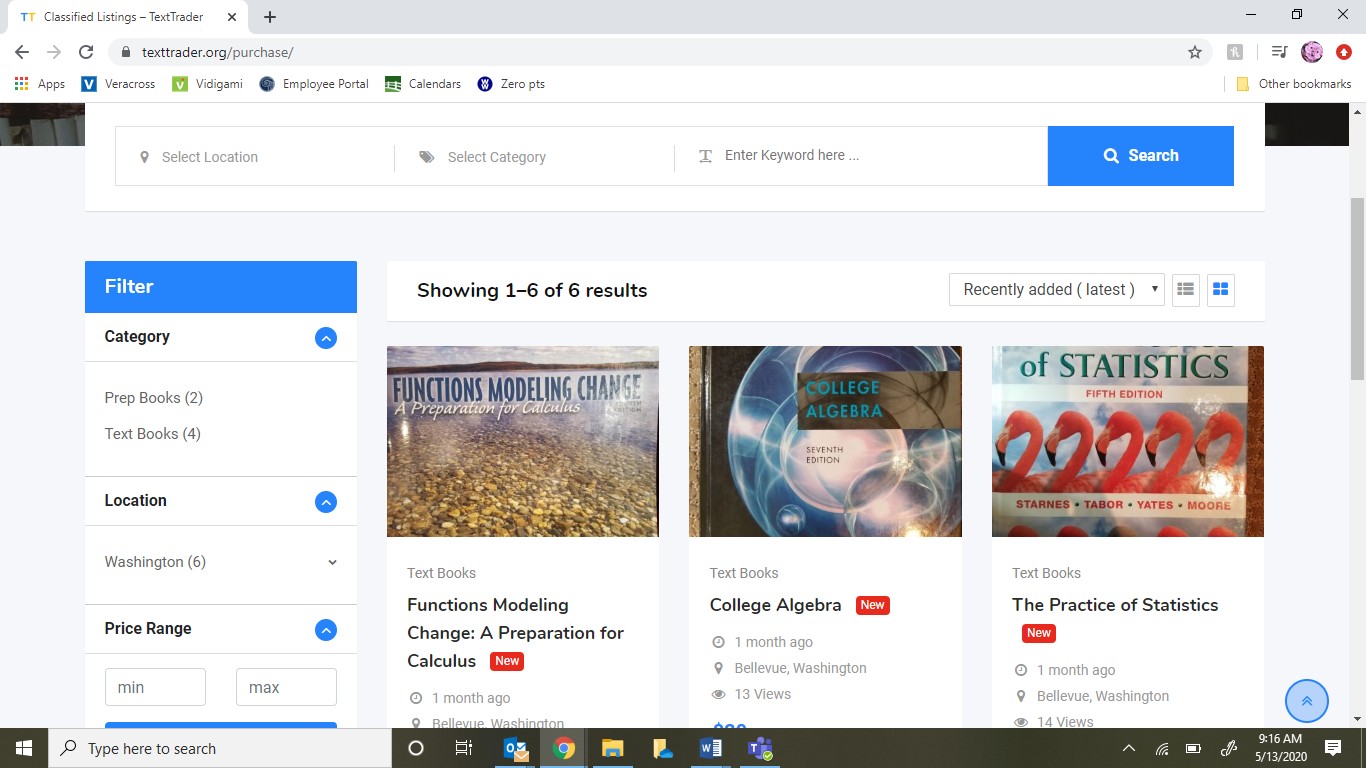Collapse the Category filter section

326,338
